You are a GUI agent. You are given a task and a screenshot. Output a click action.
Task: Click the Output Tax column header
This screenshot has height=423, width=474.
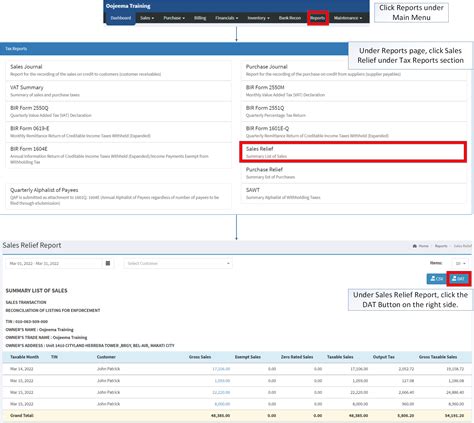click(x=384, y=357)
